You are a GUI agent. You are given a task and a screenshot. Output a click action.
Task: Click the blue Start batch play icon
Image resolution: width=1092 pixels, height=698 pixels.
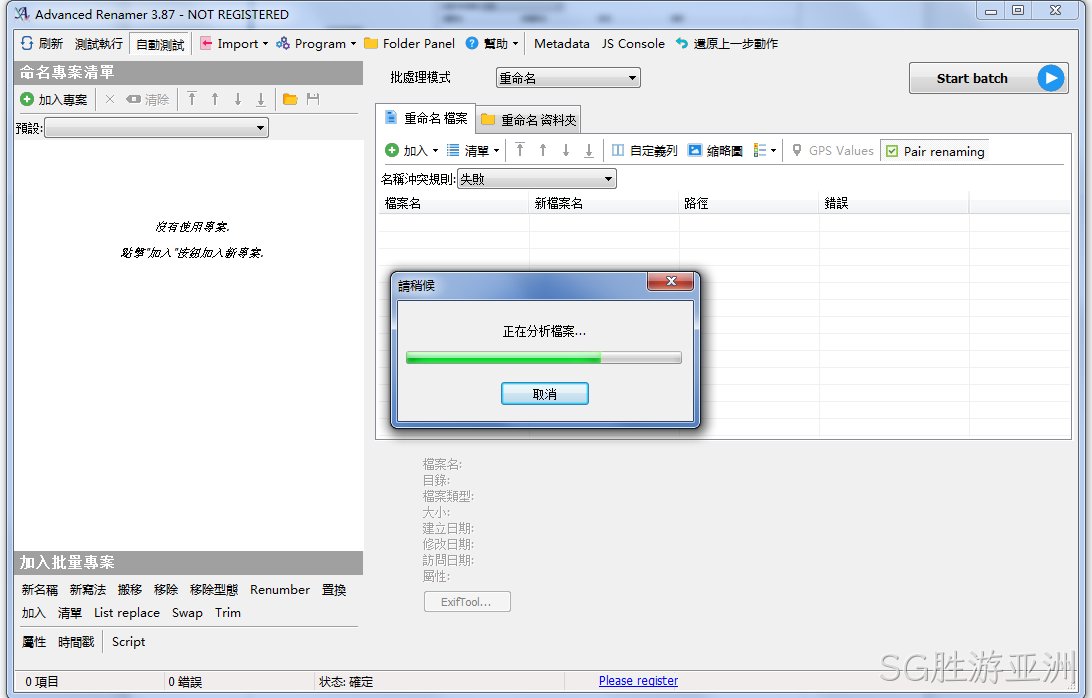(1051, 78)
